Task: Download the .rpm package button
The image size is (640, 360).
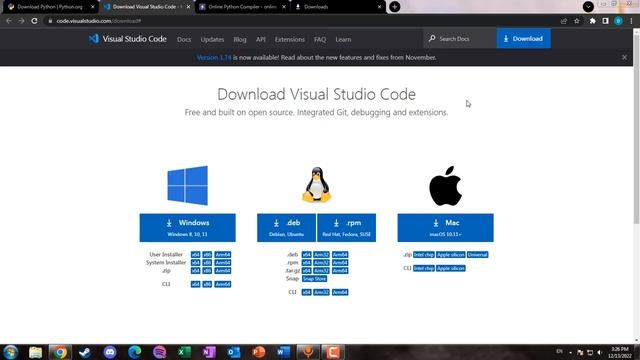Action: tap(346, 227)
